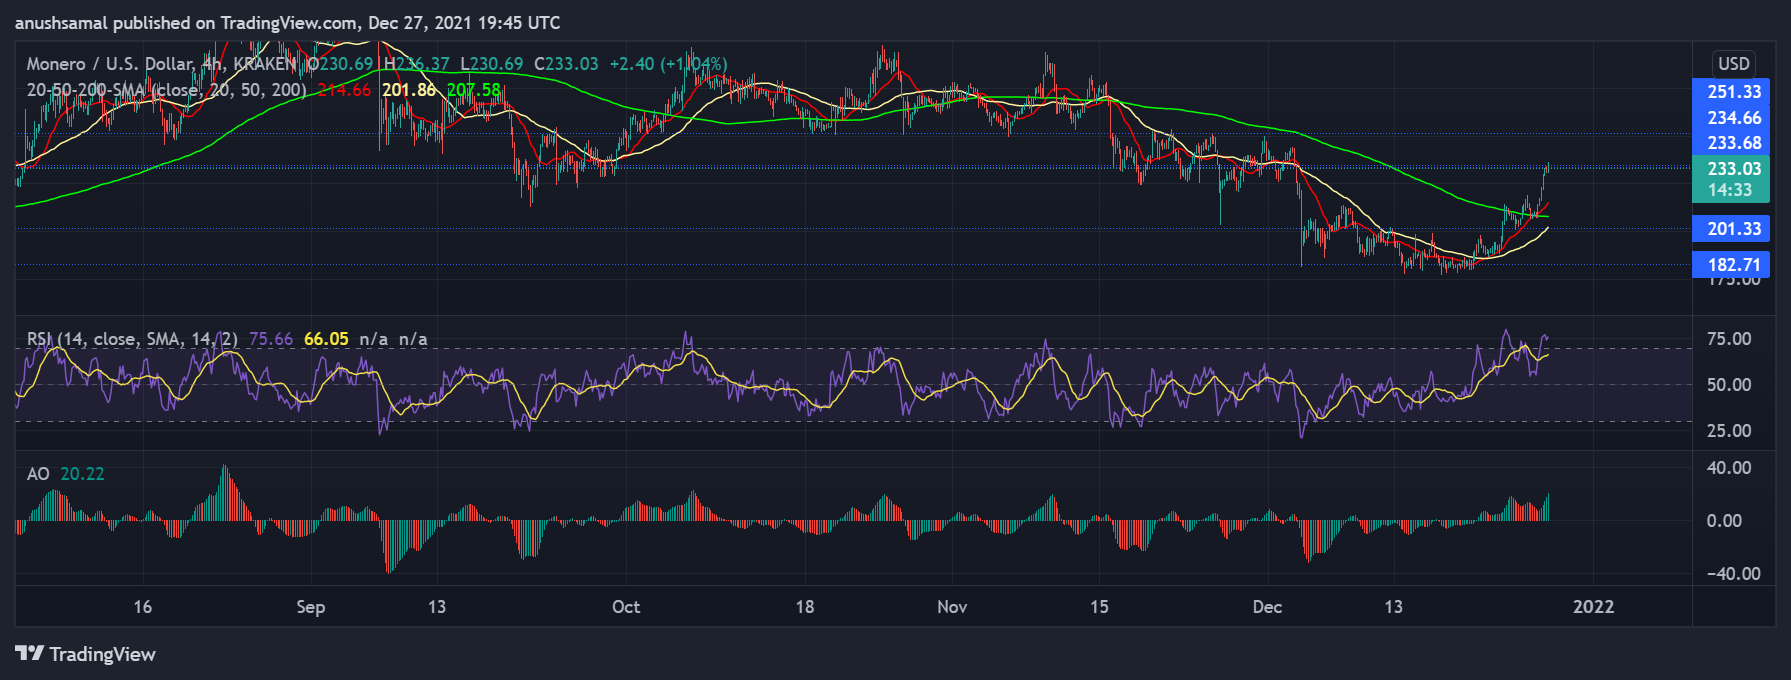Select the Monero / U.S. Dollar symbol title
Image resolution: width=1791 pixels, height=680 pixels.
(x=110, y=64)
